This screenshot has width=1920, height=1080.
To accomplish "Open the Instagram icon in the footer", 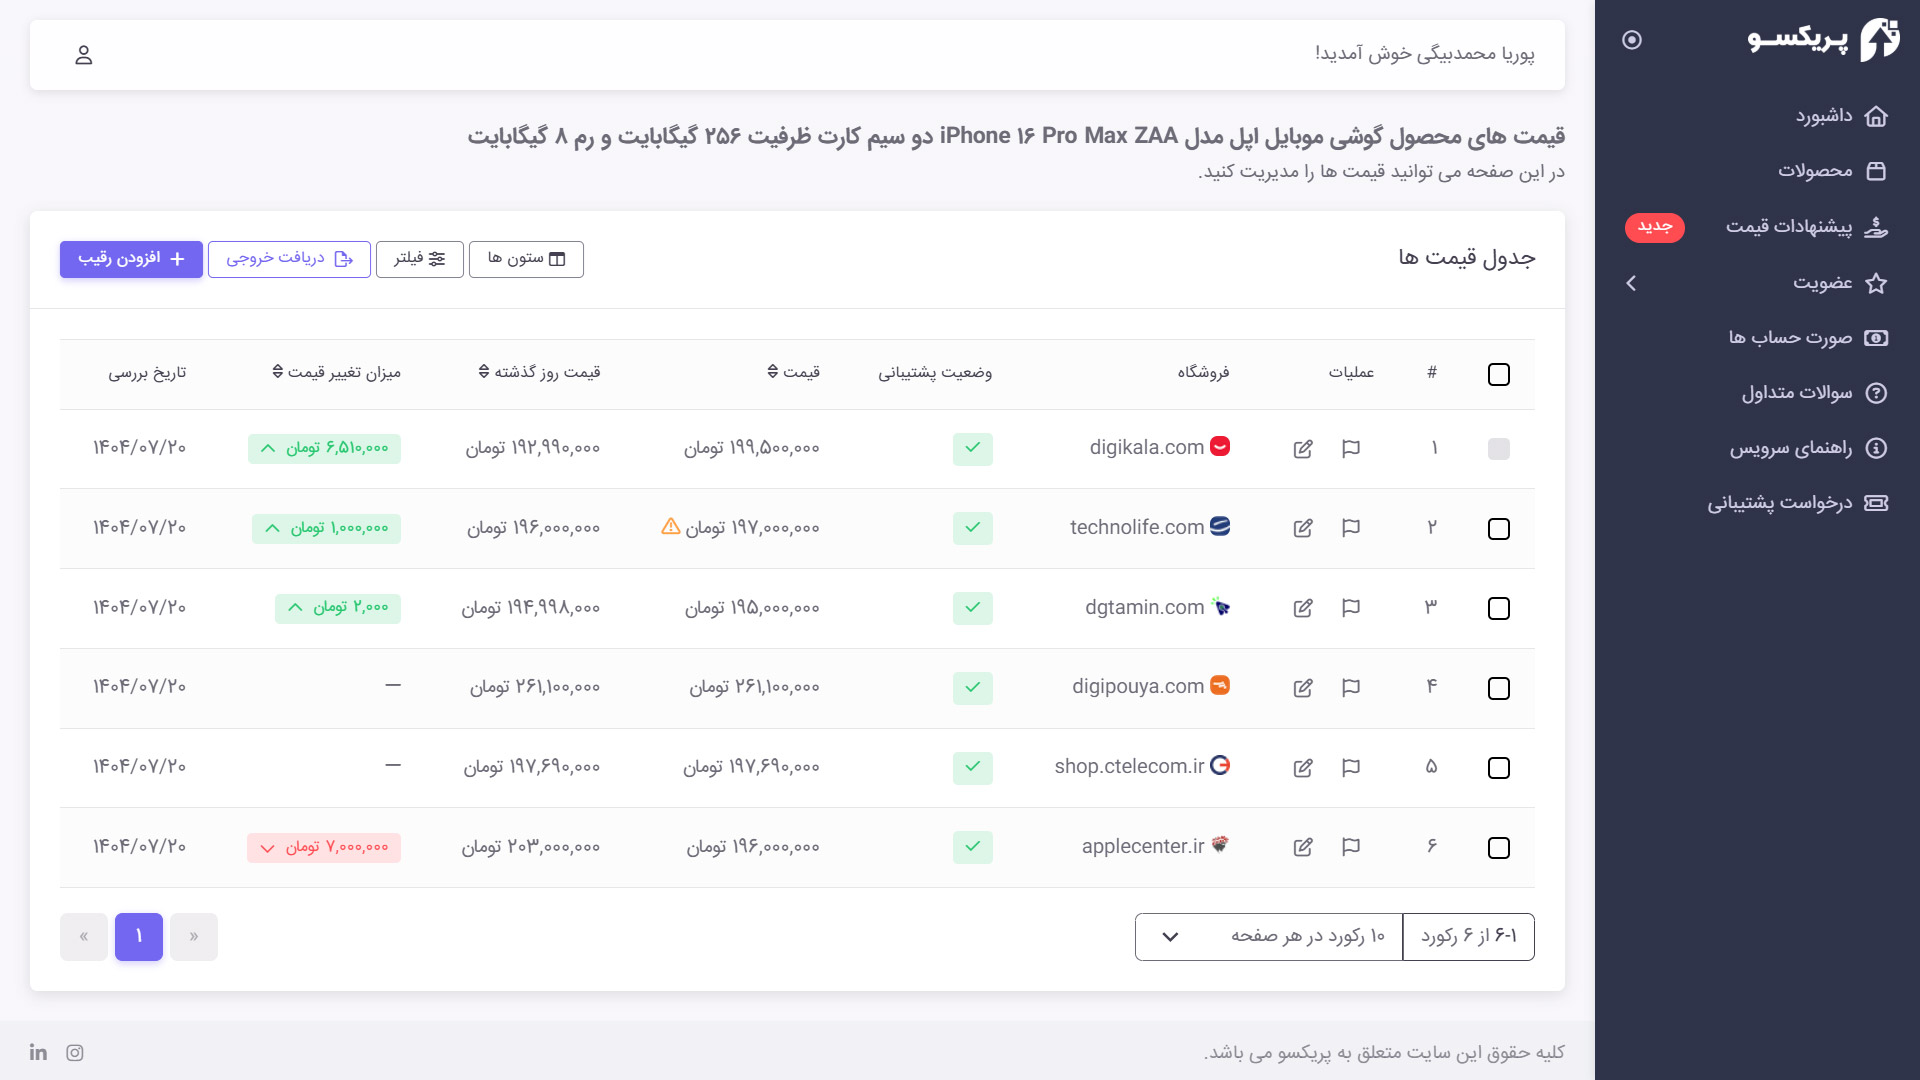I will click(75, 1052).
